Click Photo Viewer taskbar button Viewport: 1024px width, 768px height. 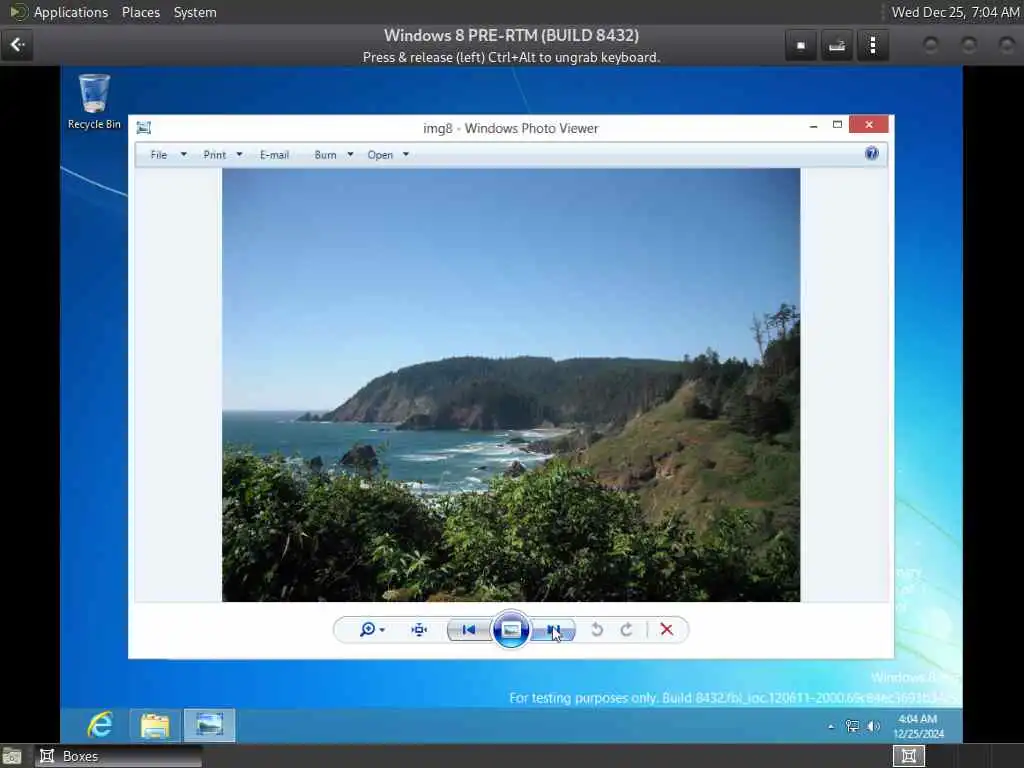pyautogui.click(x=210, y=725)
